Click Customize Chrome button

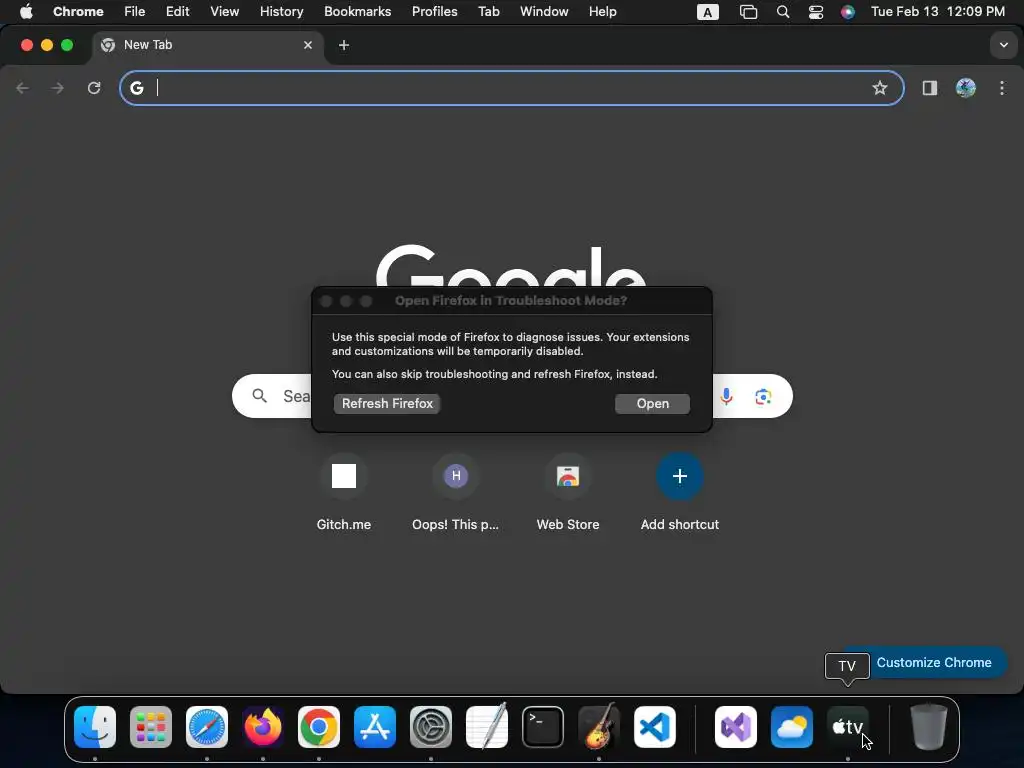(x=933, y=662)
